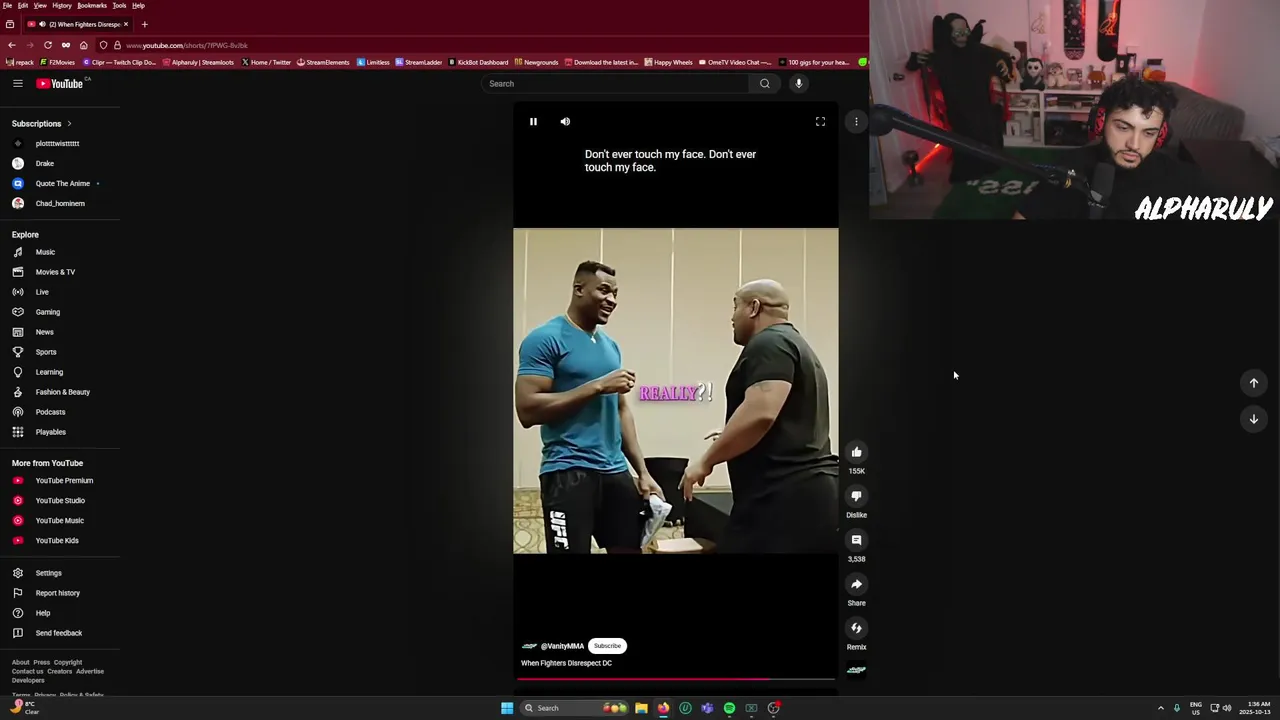The width and height of the screenshot is (1280, 720).
Task: Open Fashion & Beauty
Action: [62, 392]
